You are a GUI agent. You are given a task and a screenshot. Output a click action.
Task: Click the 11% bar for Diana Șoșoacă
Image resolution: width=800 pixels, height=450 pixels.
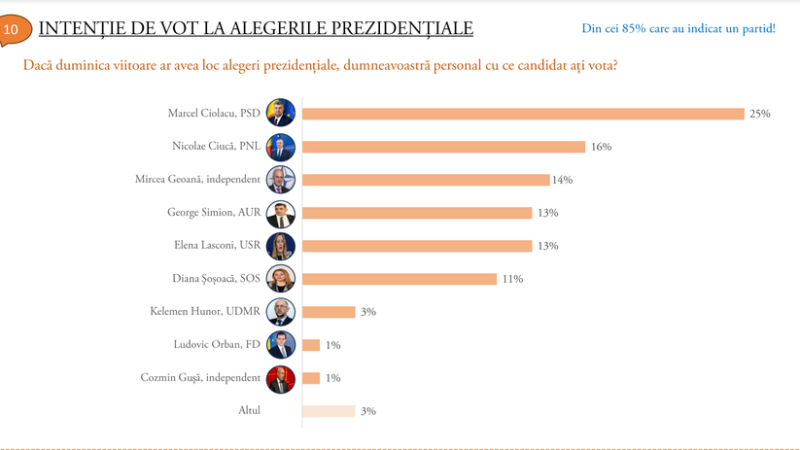pos(399,278)
